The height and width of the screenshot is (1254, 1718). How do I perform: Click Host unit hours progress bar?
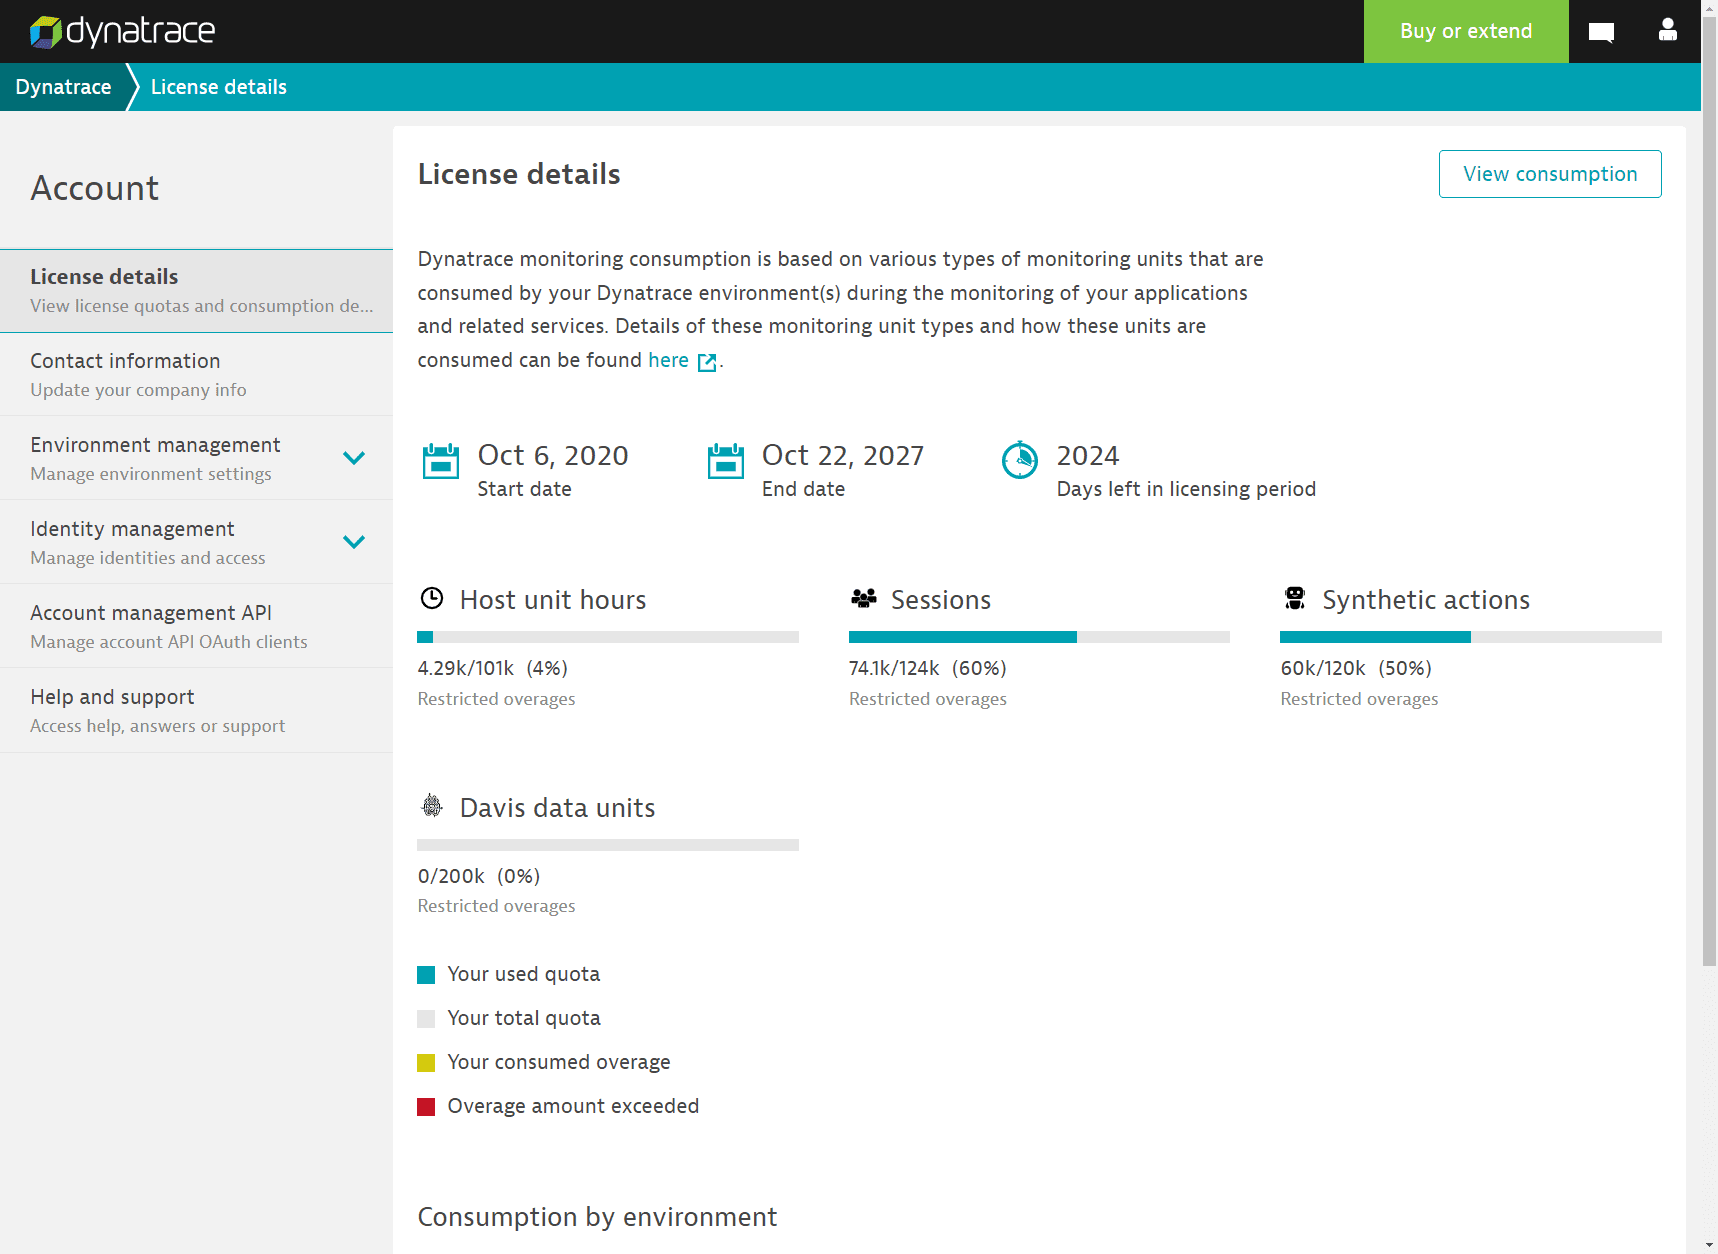[x=608, y=637]
